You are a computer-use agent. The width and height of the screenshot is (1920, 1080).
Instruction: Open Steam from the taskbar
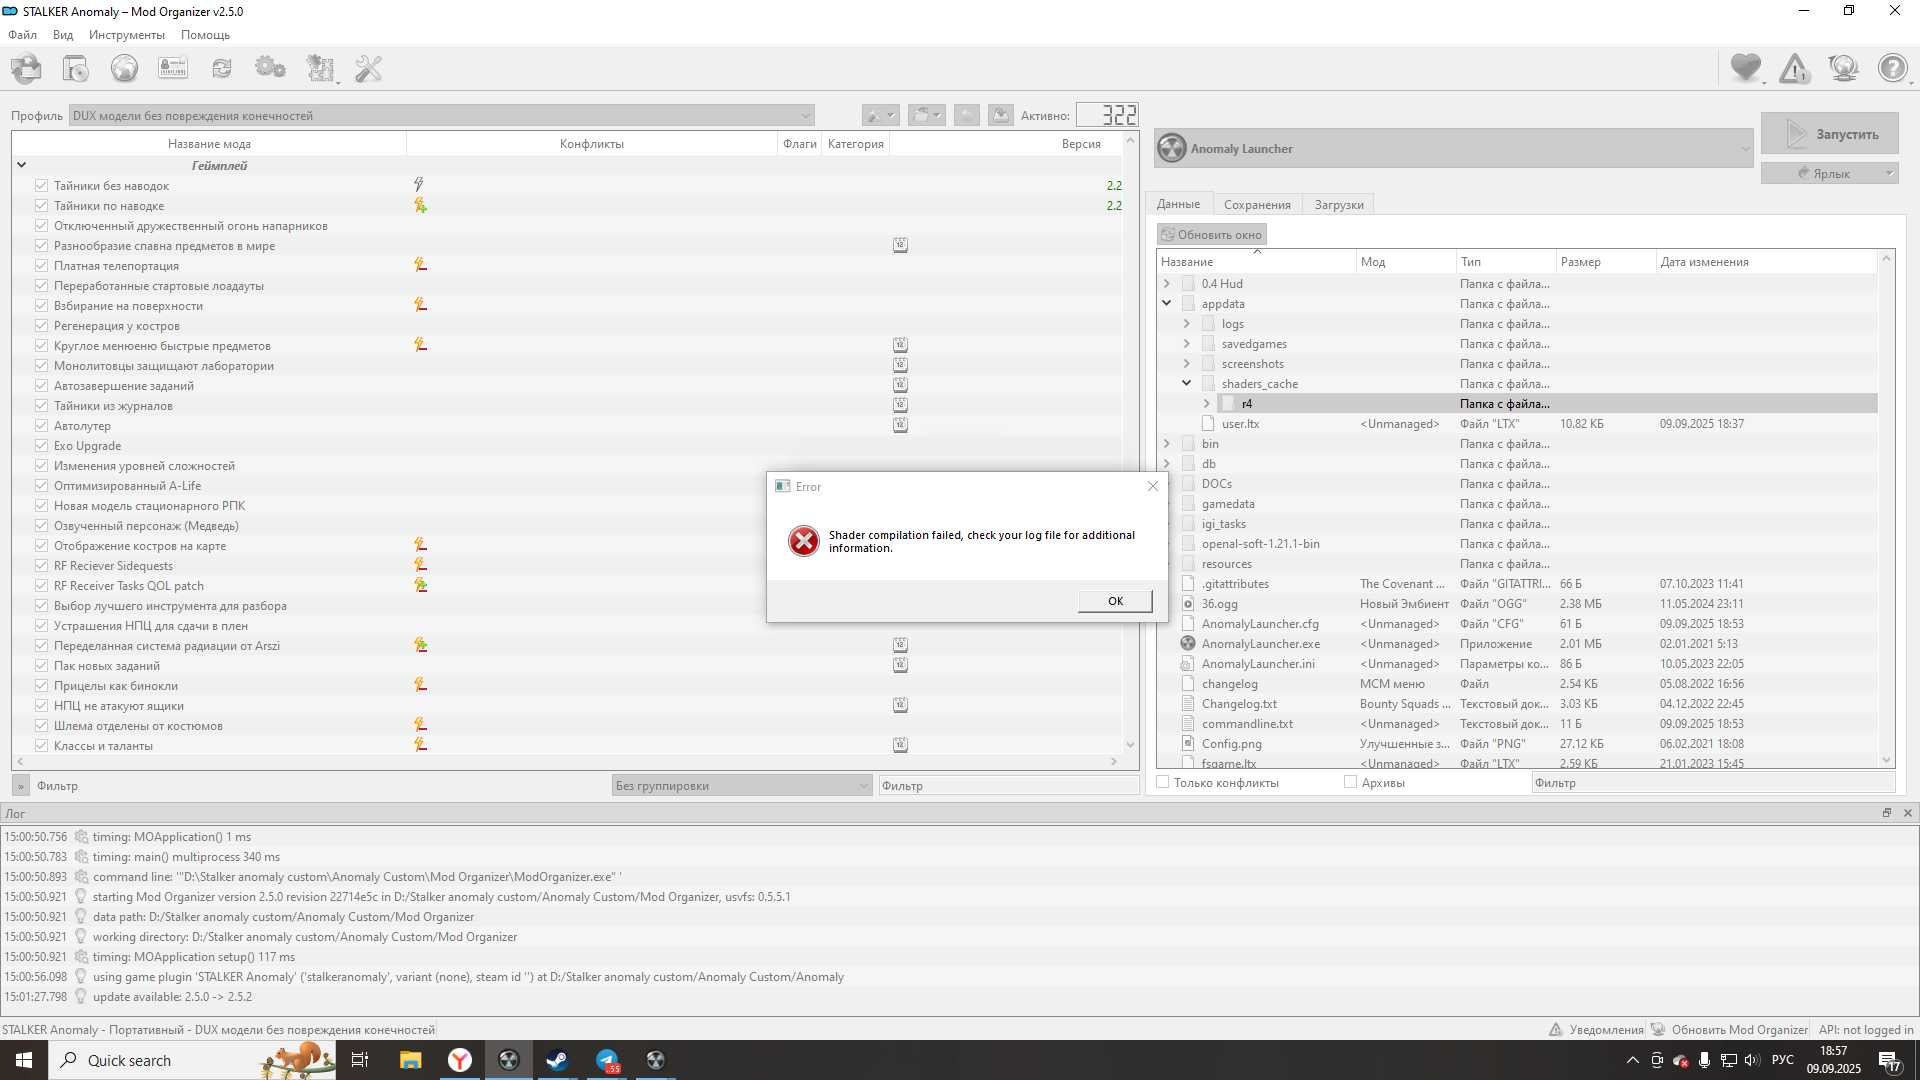pyautogui.click(x=557, y=1060)
